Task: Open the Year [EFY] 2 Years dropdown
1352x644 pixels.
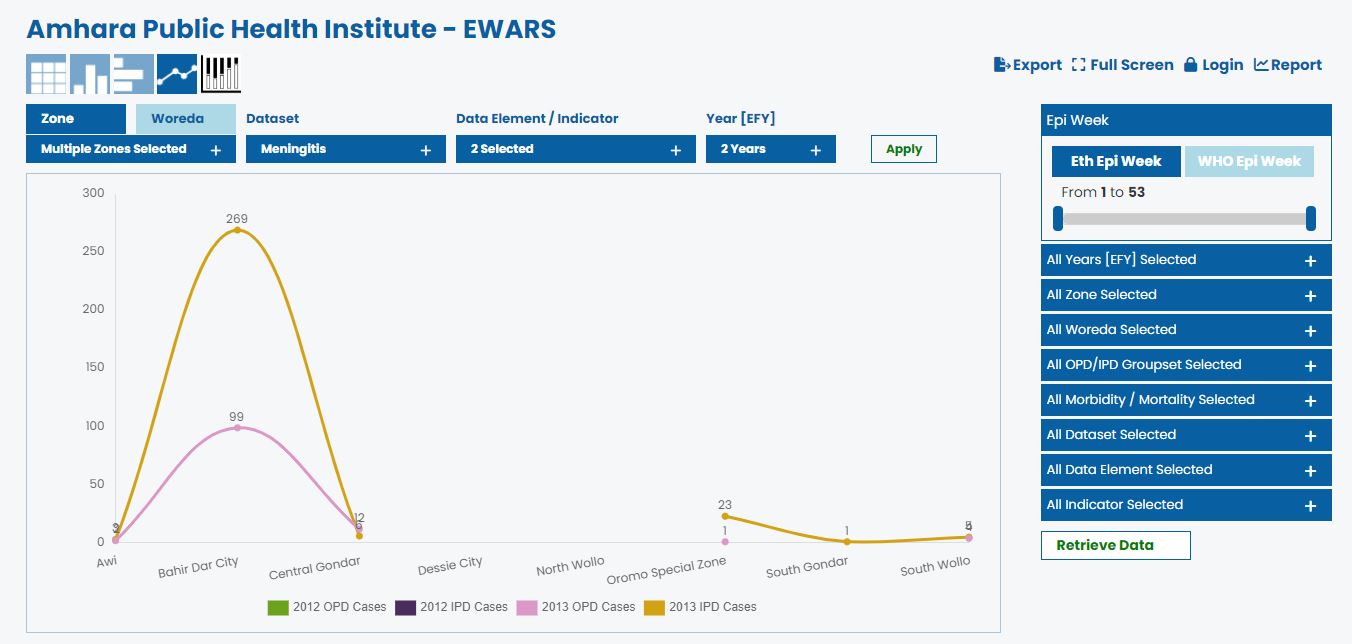Action: (x=770, y=149)
